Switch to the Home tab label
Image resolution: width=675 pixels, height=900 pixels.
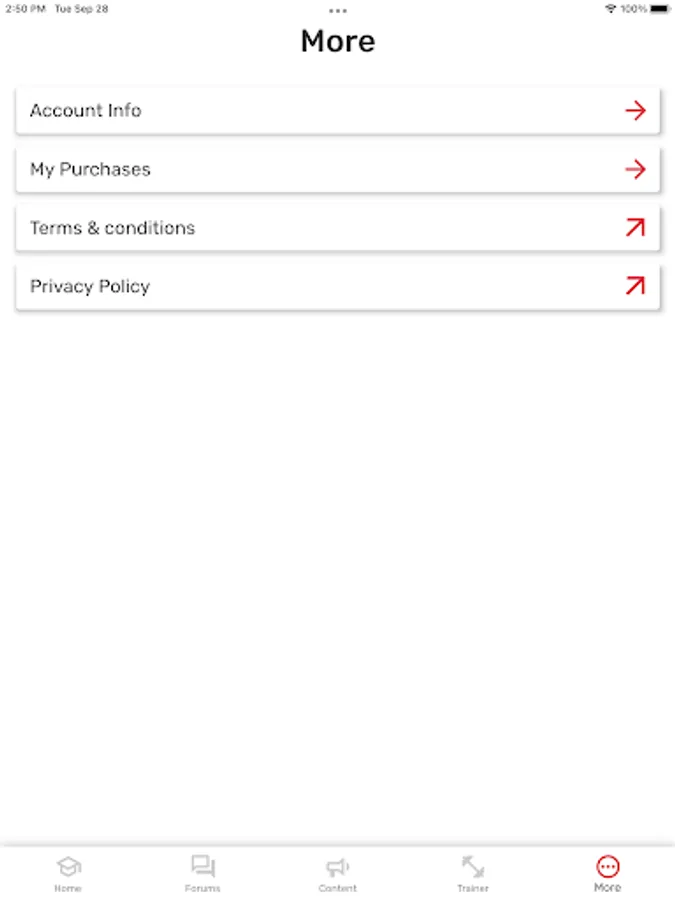point(68,888)
